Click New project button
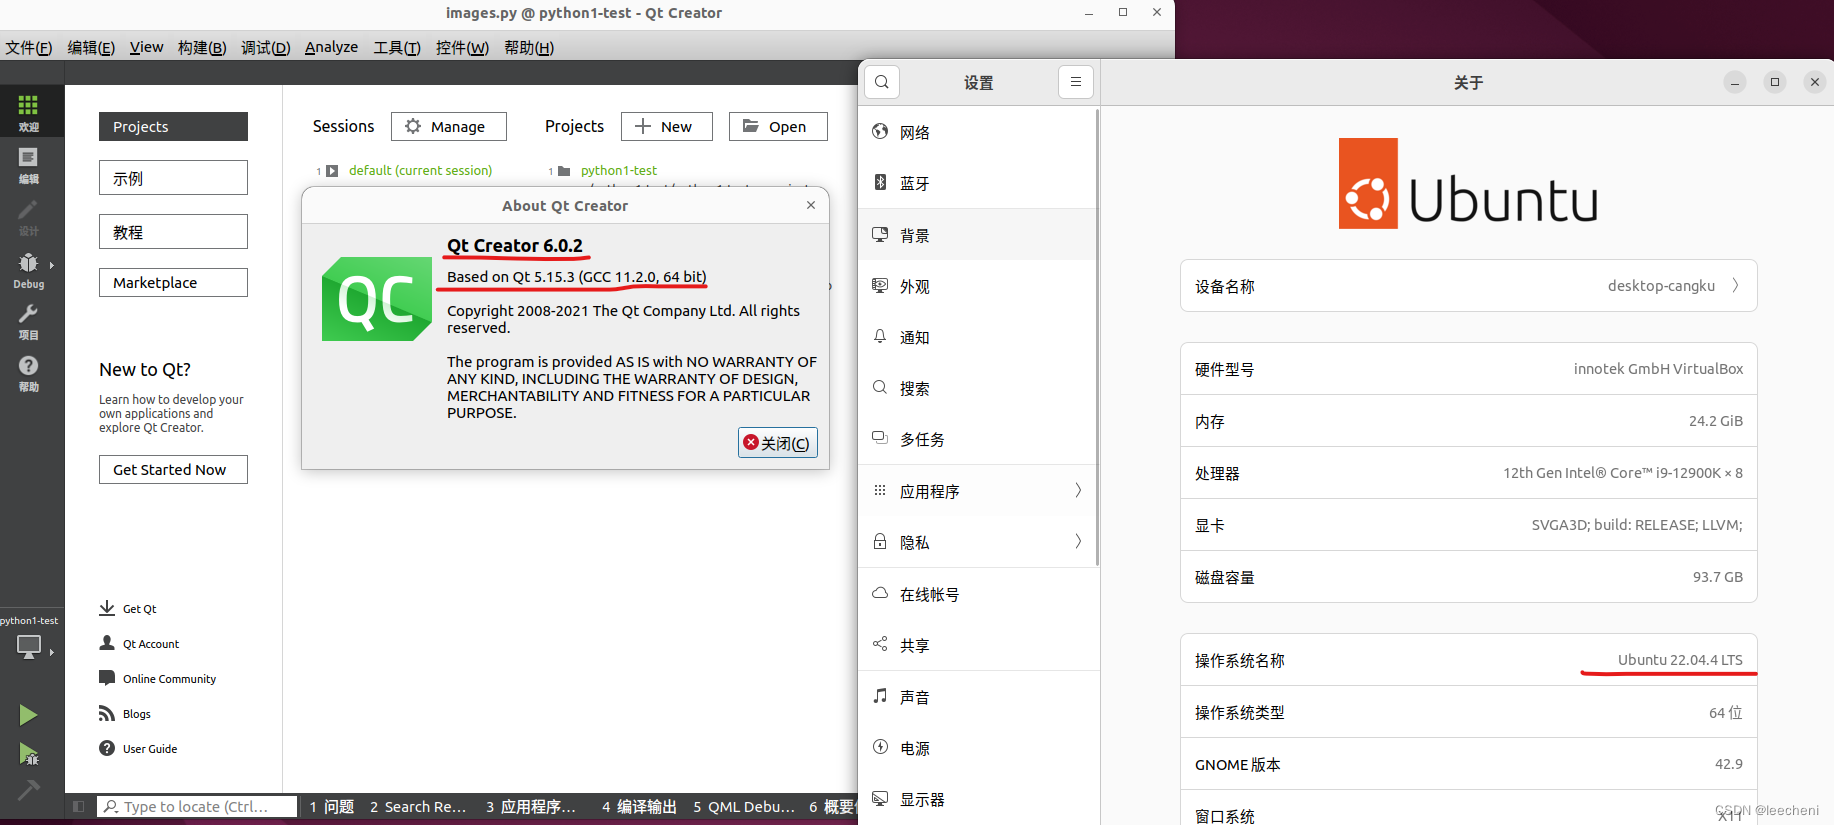The image size is (1834, 825). click(x=667, y=126)
